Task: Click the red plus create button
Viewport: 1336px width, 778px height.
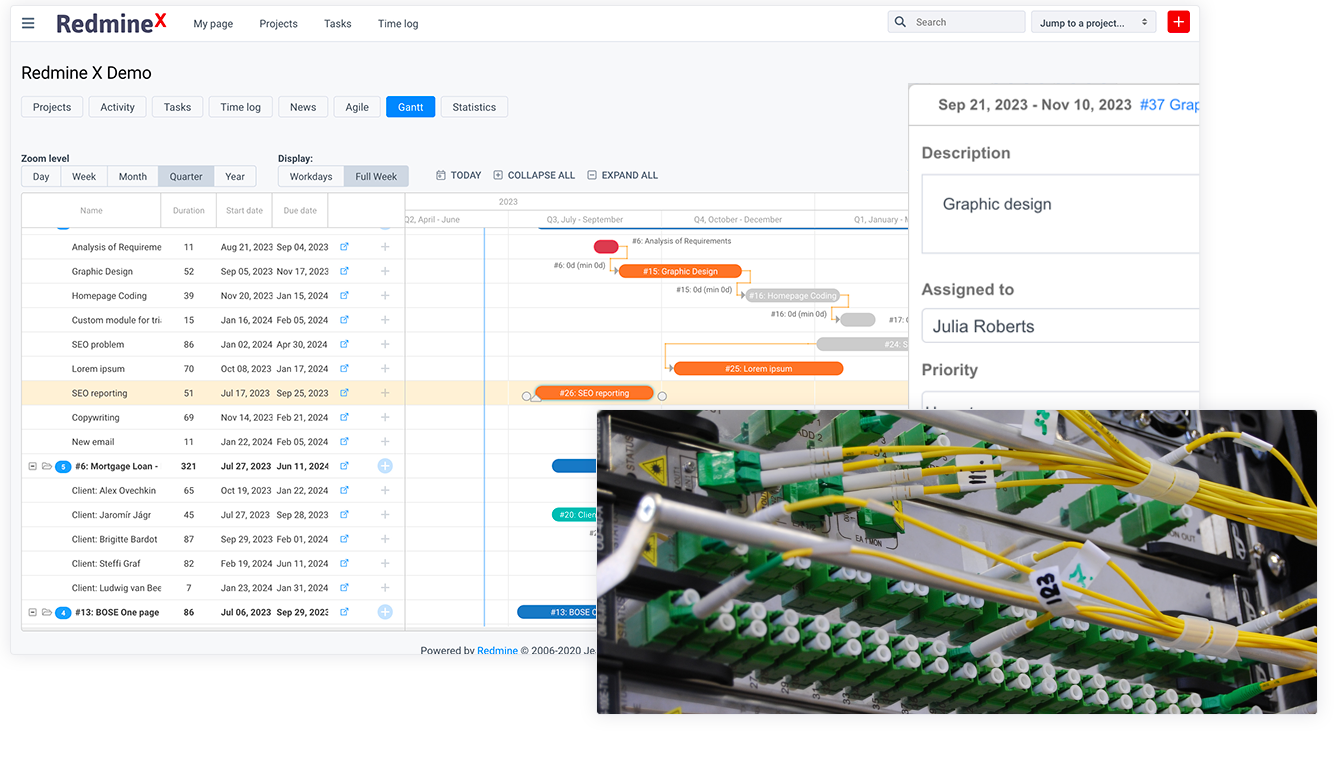Action: (x=1179, y=22)
